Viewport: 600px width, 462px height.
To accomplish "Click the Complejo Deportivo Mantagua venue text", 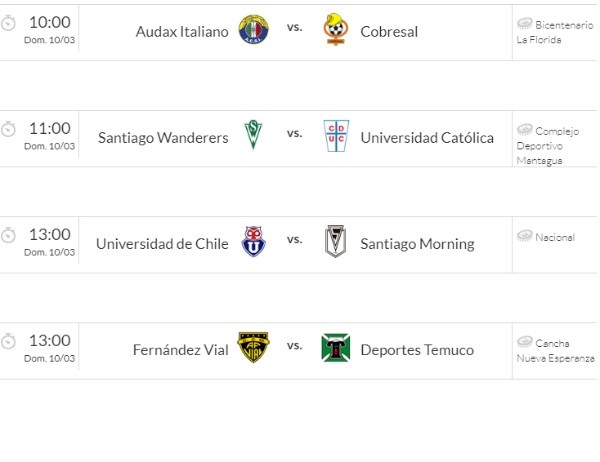I will pyautogui.click(x=548, y=146).
